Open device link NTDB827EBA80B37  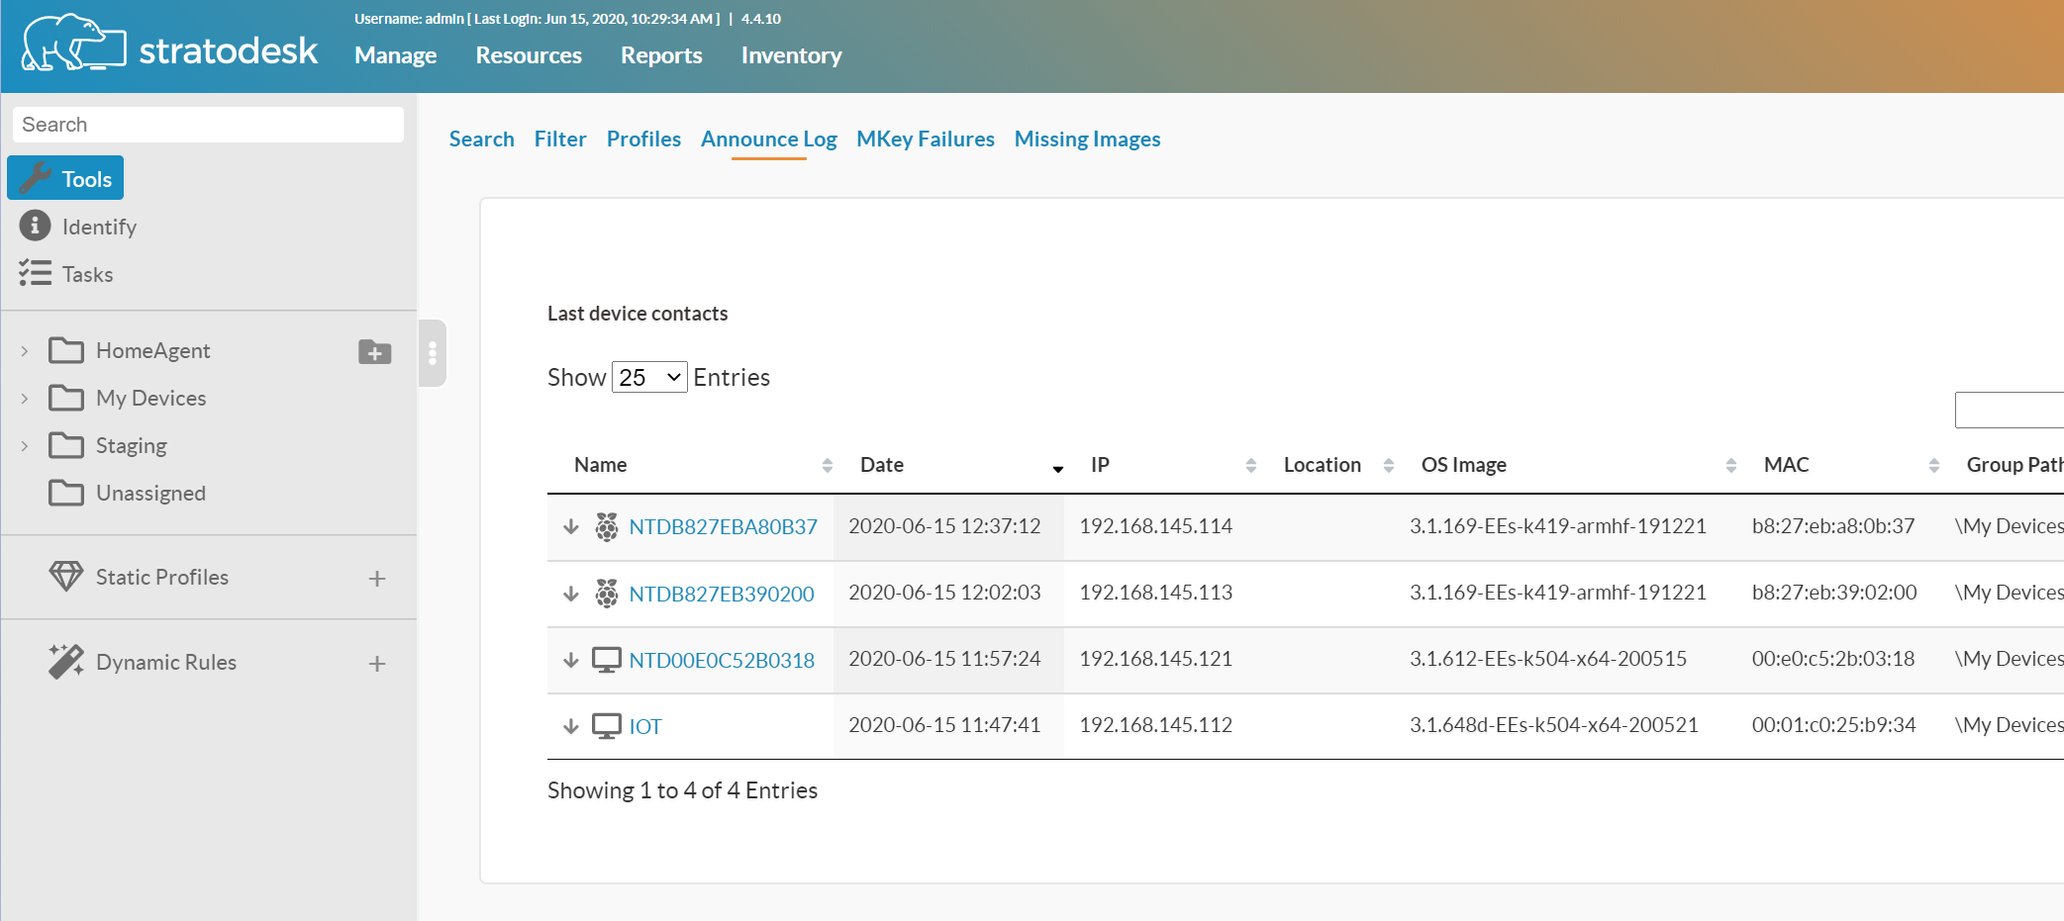[723, 527]
